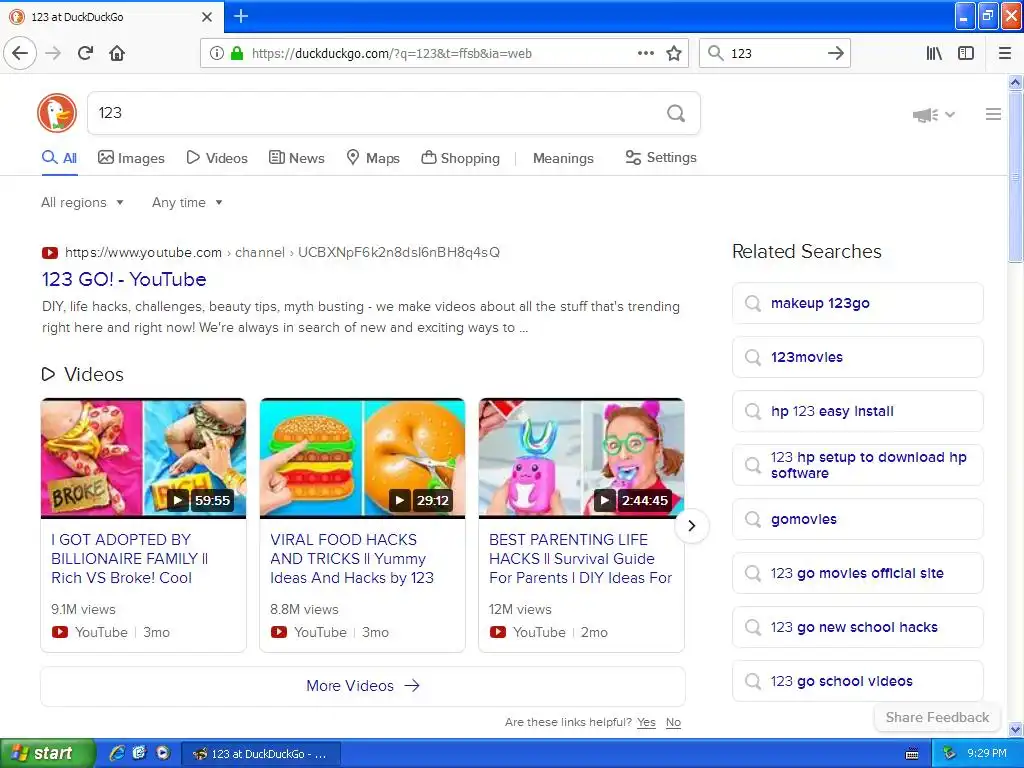Open I GOT ADOPTED BY BILLIONAIRE title
The height and width of the screenshot is (768, 1024).
point(129,558)
